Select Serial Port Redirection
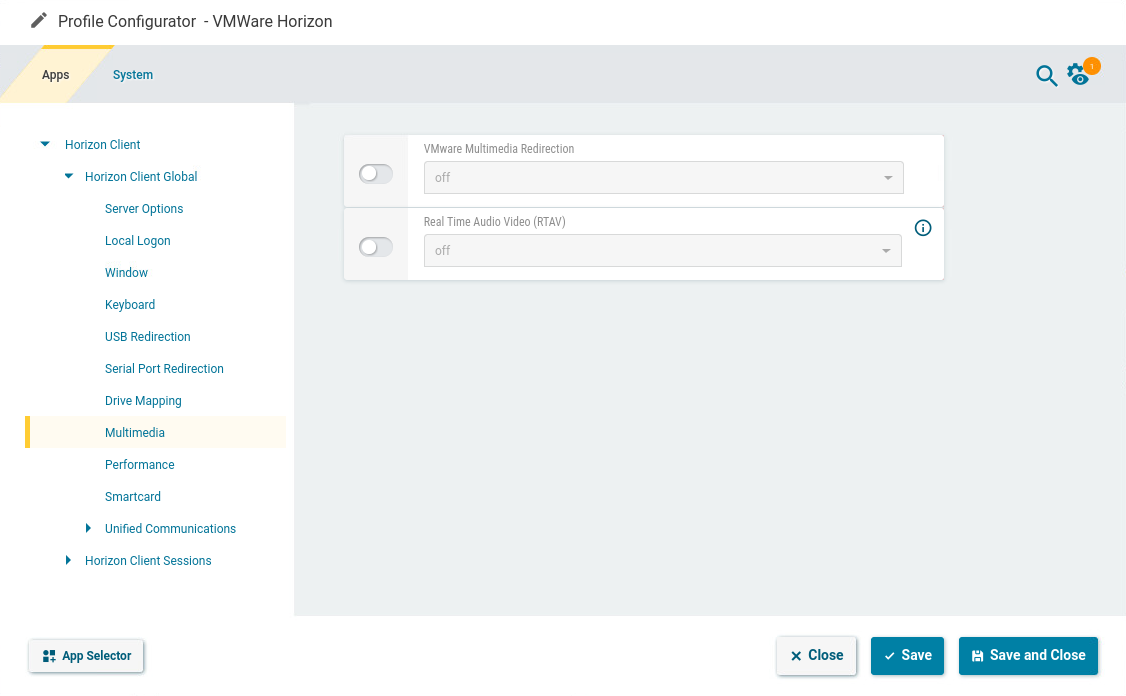The image size is (1126, 696). pyautogui.click(x=164, y=368)
